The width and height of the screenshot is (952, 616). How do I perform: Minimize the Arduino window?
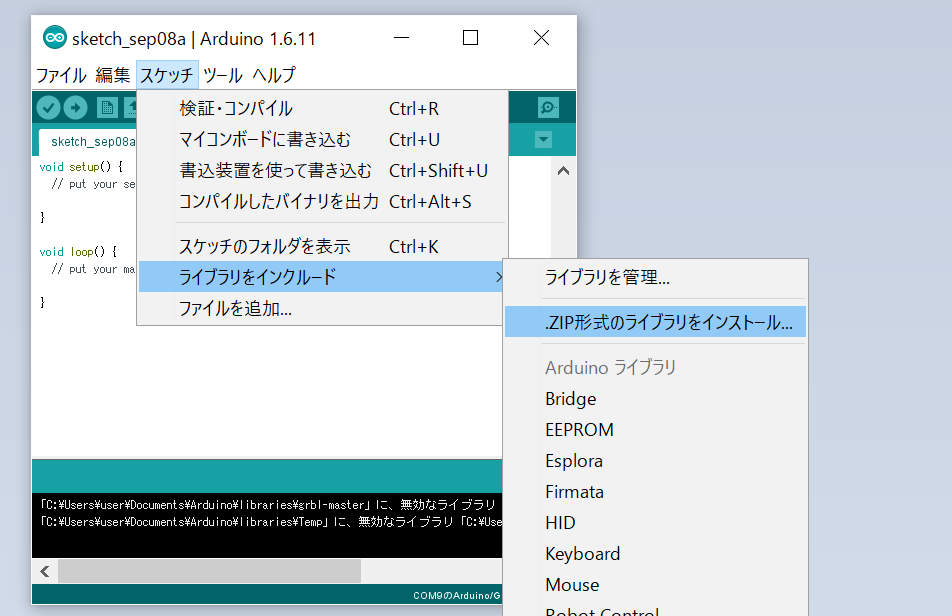(x=401, y=38)
